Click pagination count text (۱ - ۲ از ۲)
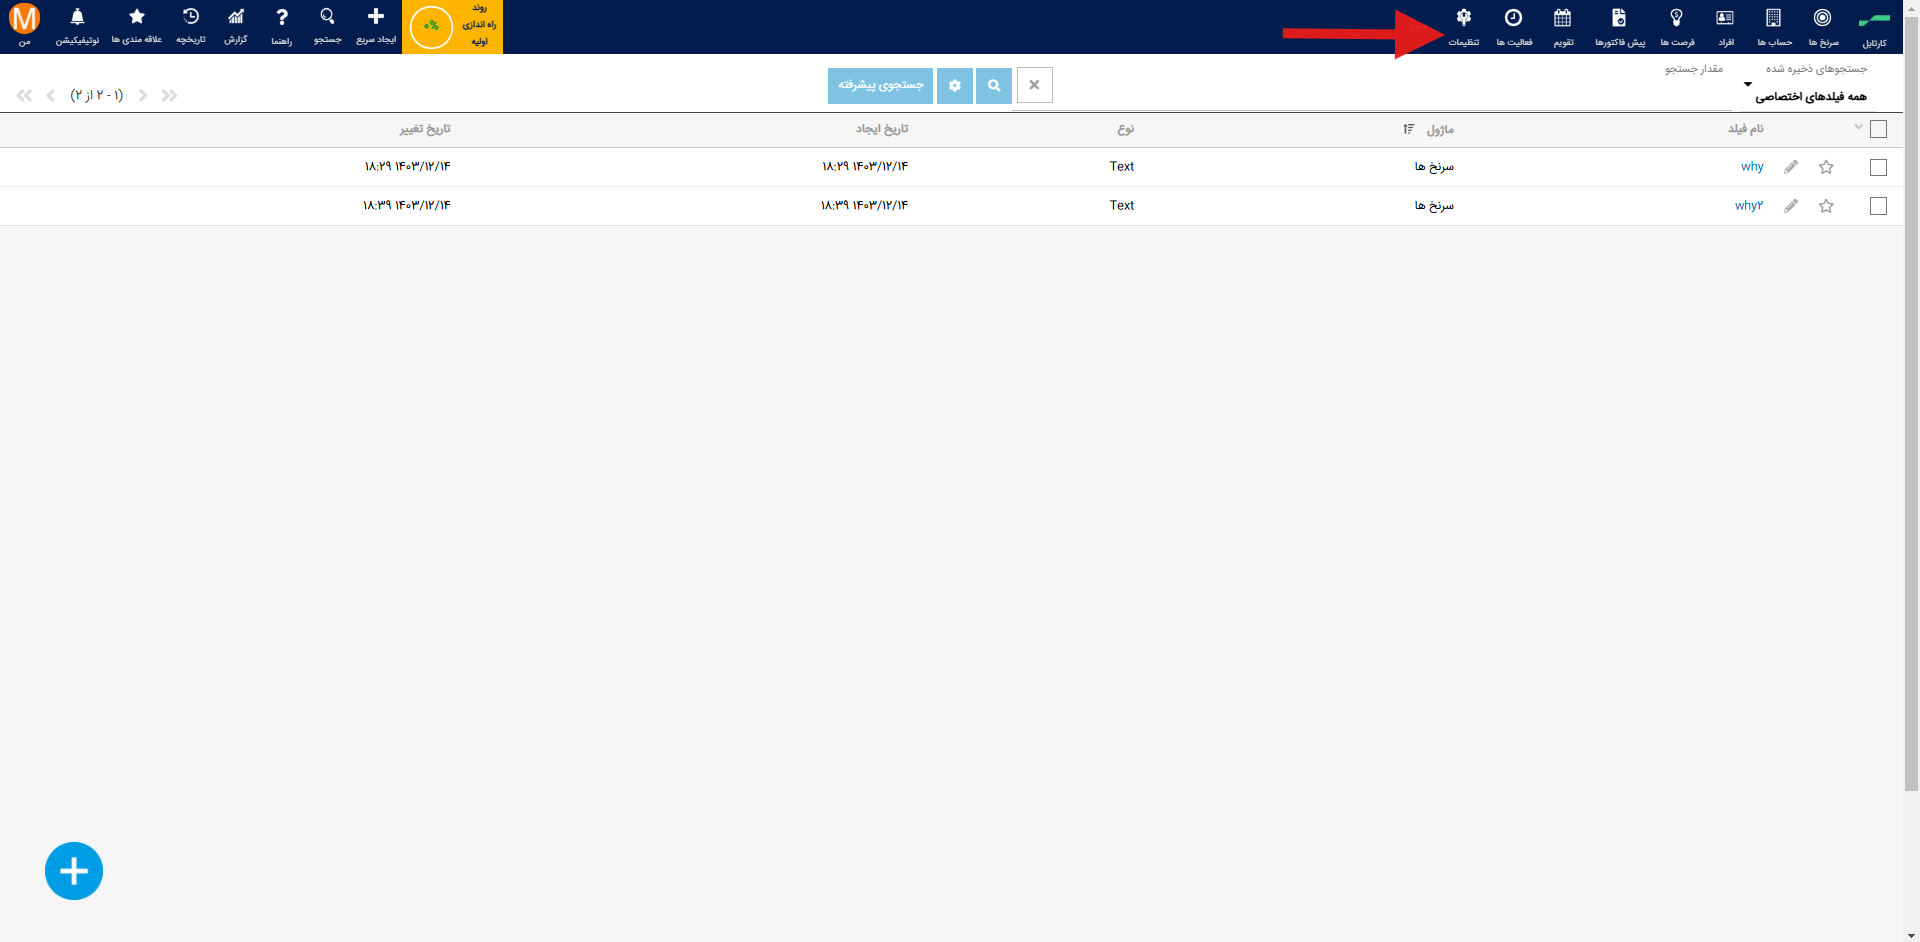The image size is (1920, 942). click(x=97, y=96)
